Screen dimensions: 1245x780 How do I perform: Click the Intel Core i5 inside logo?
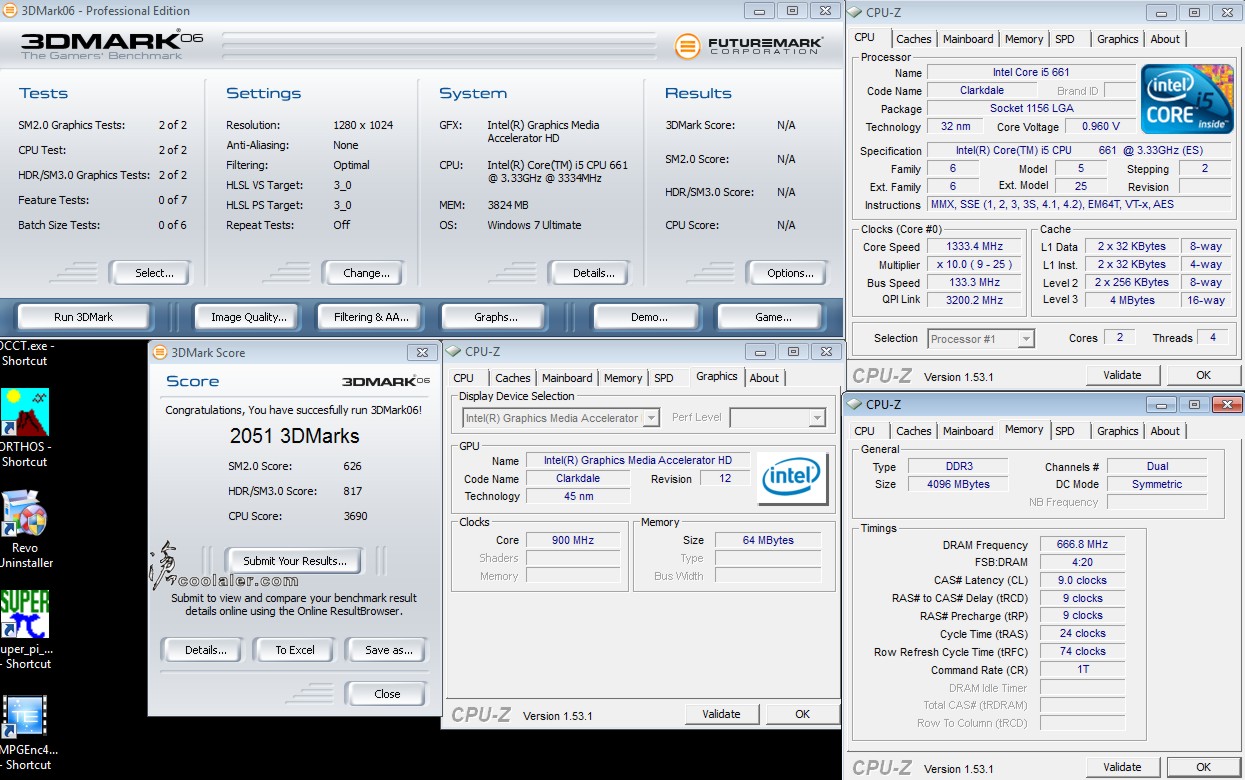click(1187, 101)
